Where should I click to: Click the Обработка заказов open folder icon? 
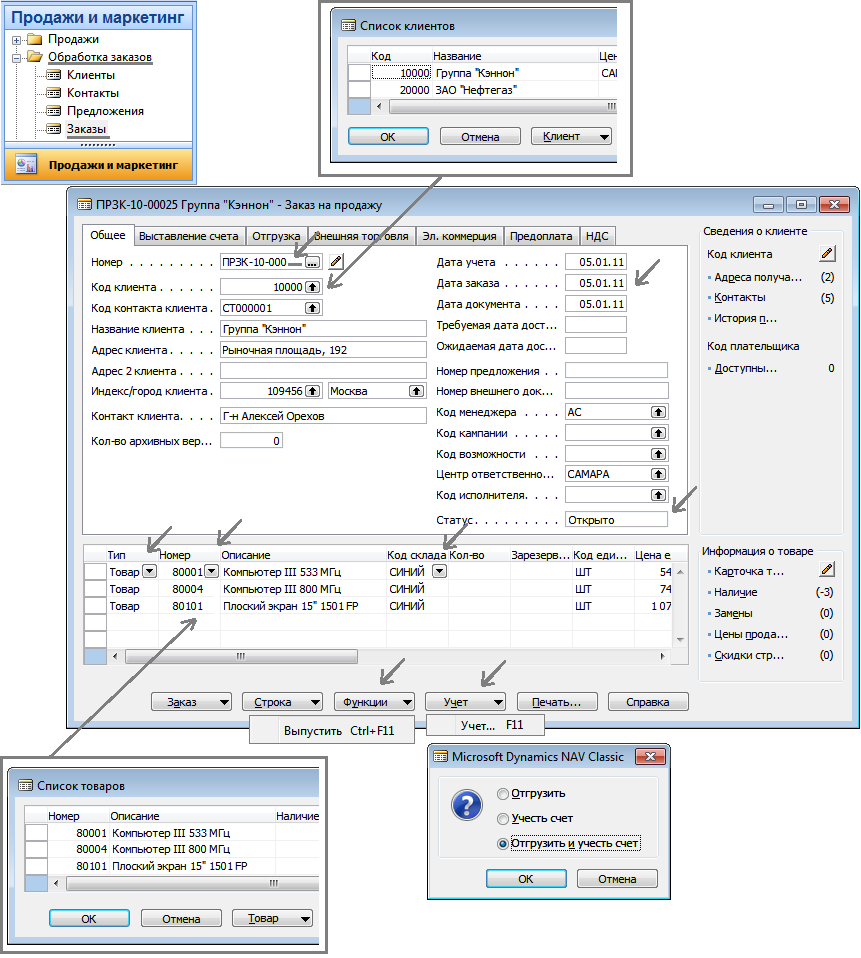click(35, 57)
